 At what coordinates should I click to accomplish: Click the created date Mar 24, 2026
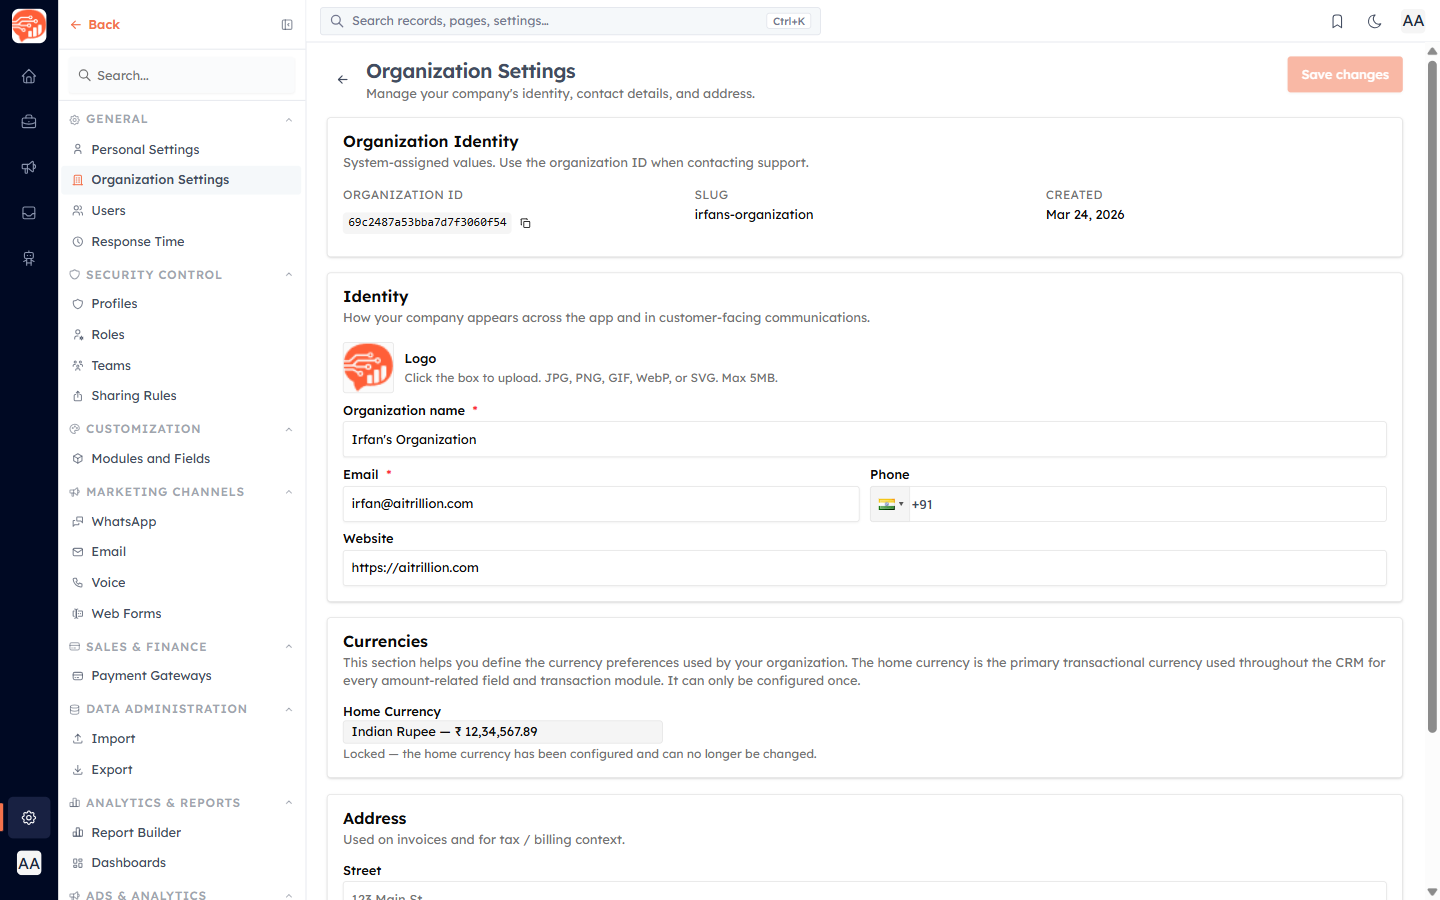point(1085,215)
